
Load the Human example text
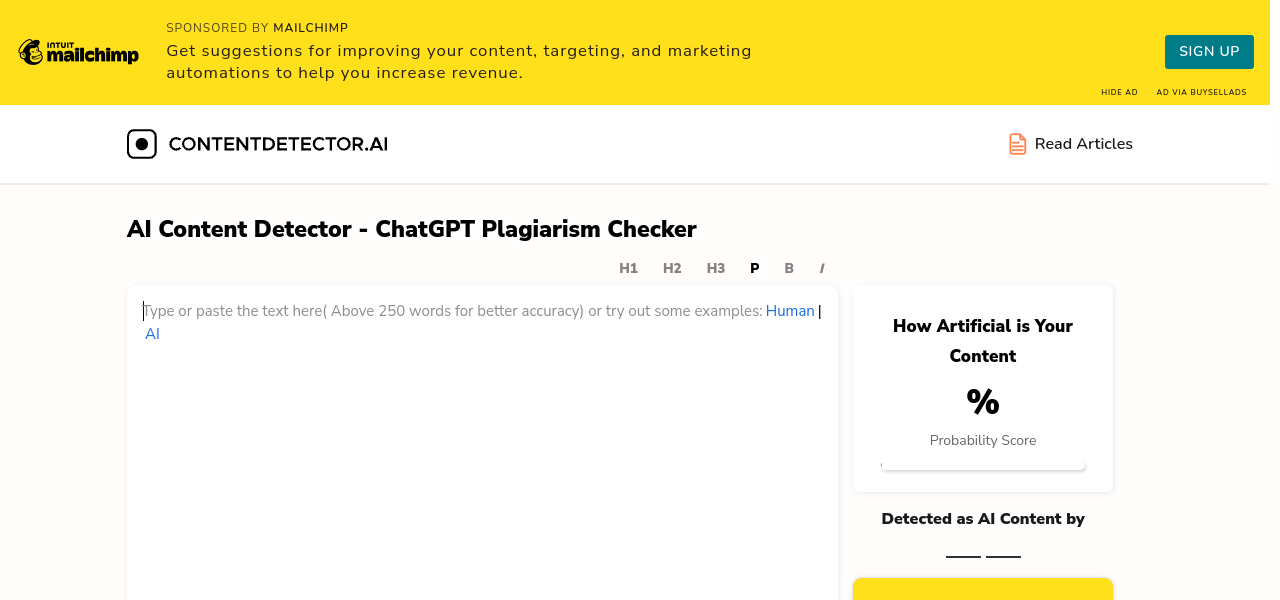pyautogui.click(x=790, y=311)
